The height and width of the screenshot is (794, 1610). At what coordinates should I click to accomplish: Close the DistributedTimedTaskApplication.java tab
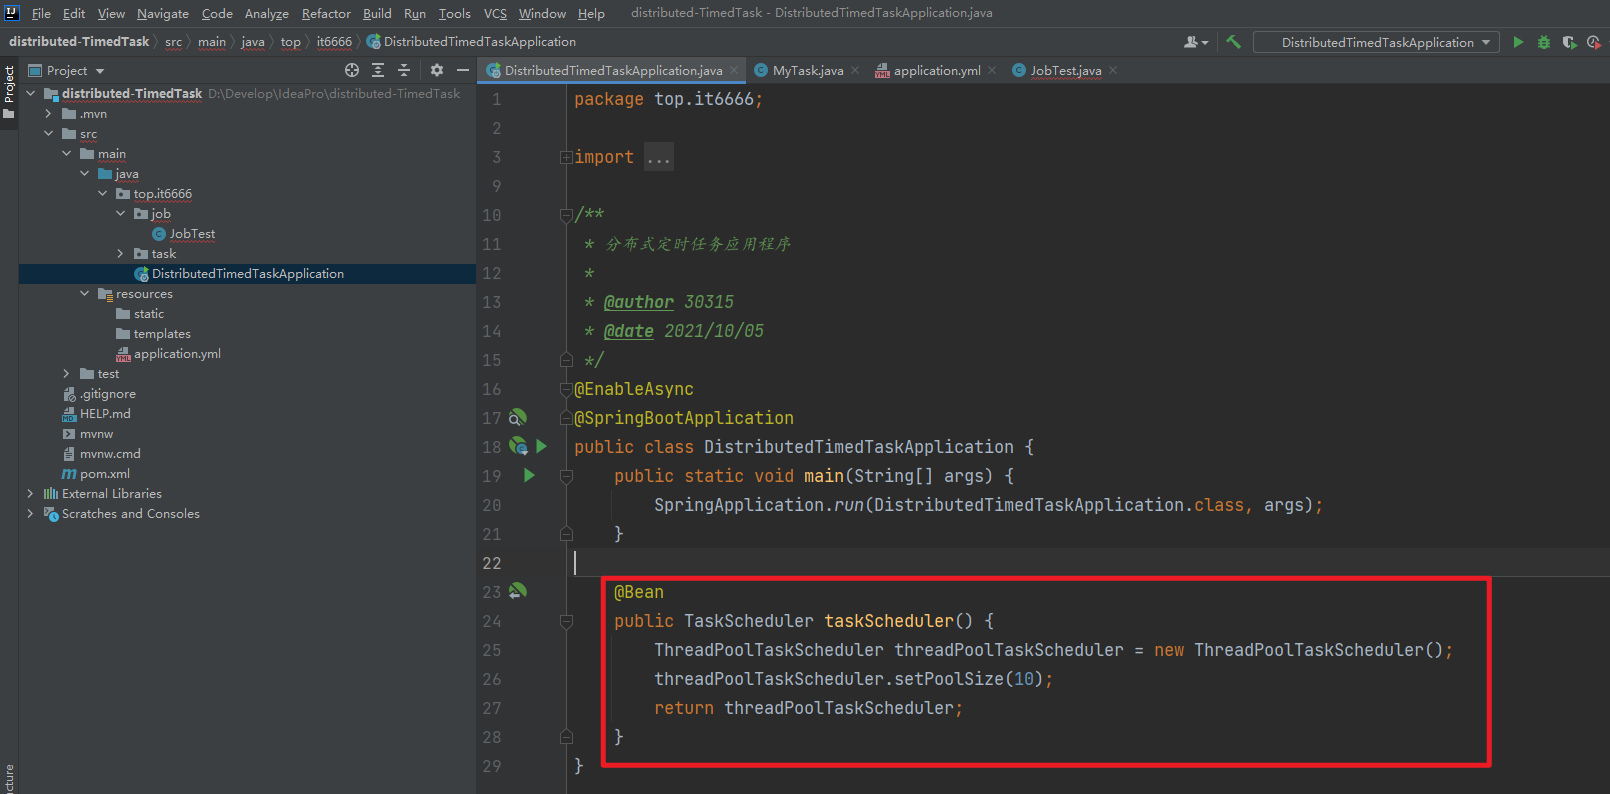click(734, 70)
